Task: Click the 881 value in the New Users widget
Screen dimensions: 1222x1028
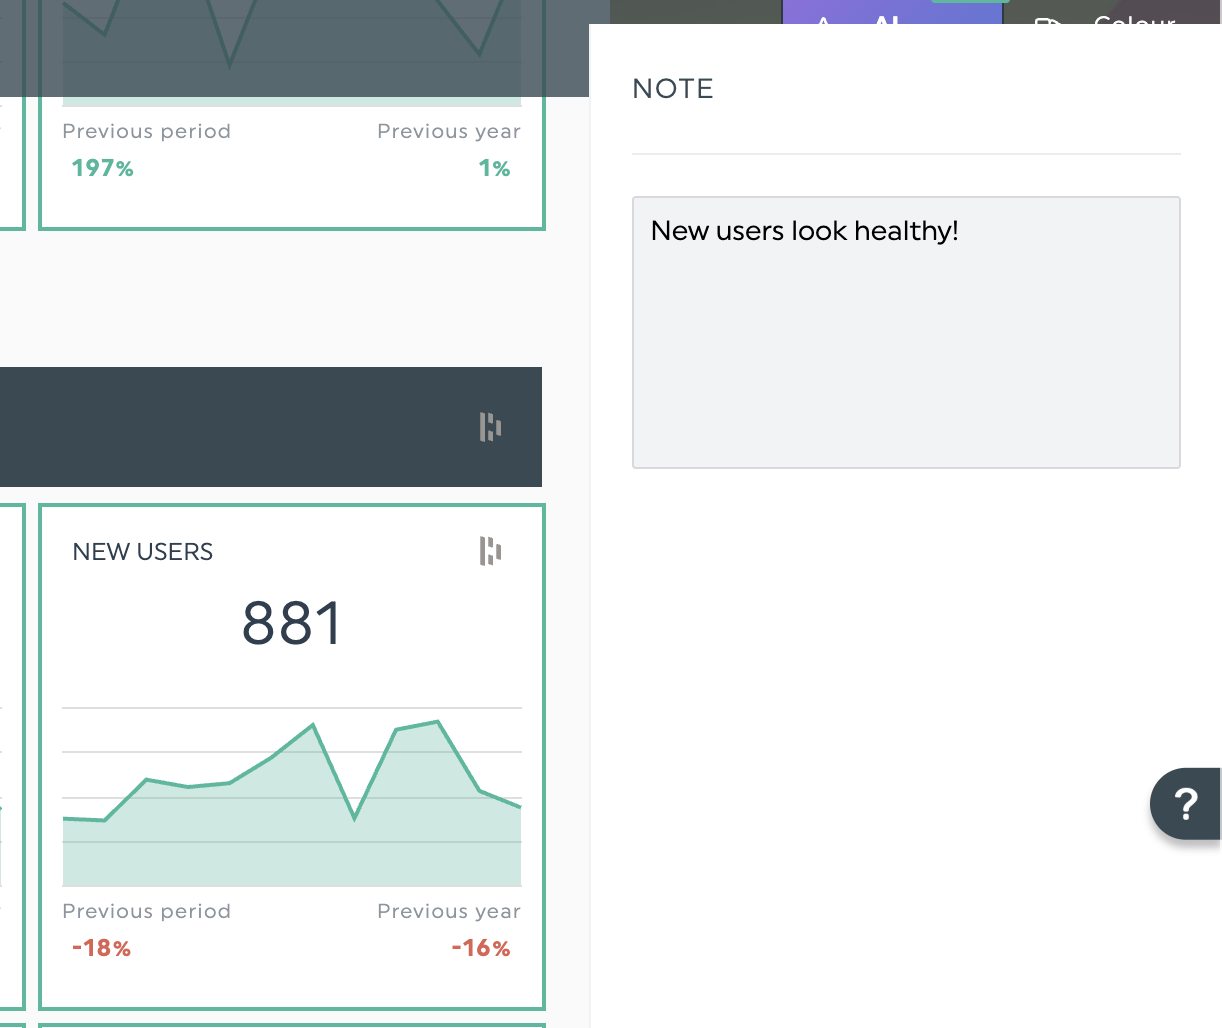Action: pos(292,624)
